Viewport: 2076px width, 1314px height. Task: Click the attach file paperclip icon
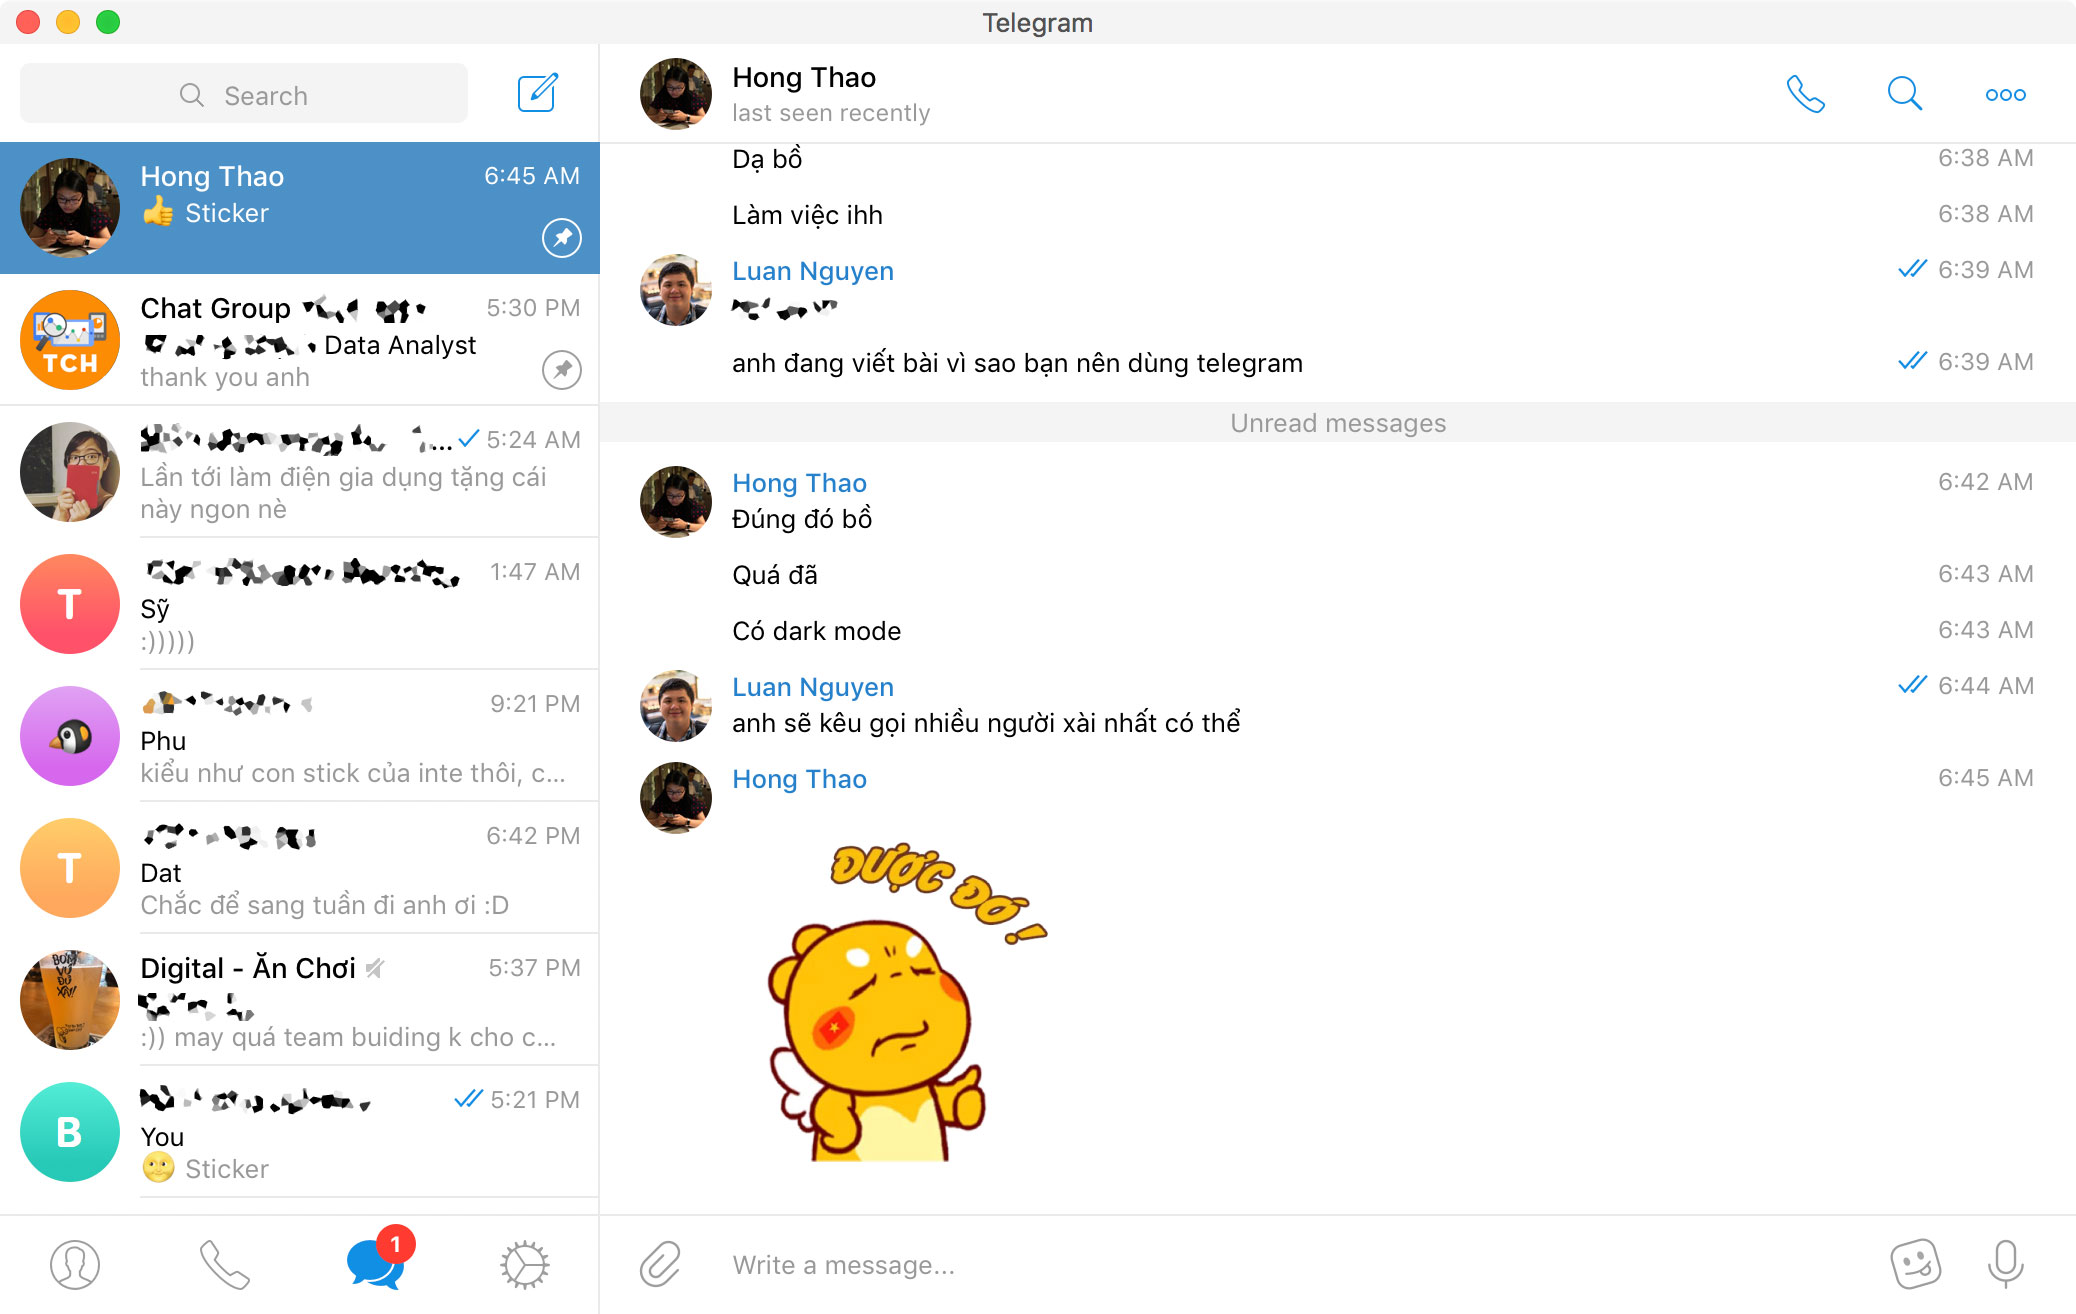(660, 1264)
